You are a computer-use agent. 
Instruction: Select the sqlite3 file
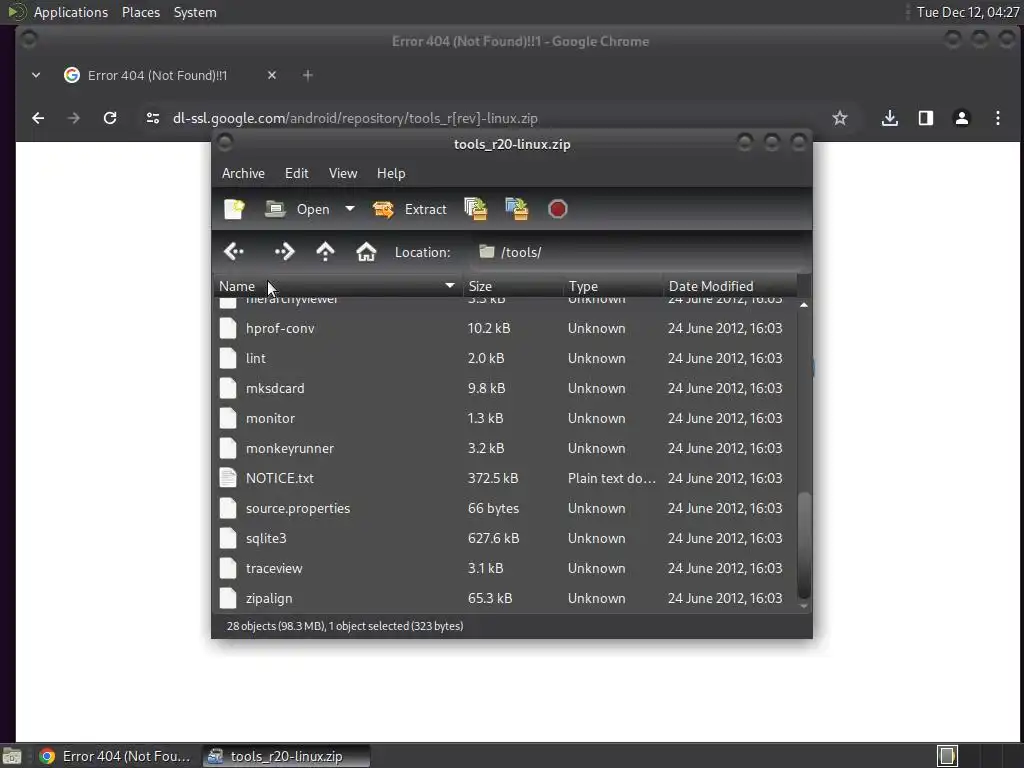pyautogui.click(x=504, y=538)
